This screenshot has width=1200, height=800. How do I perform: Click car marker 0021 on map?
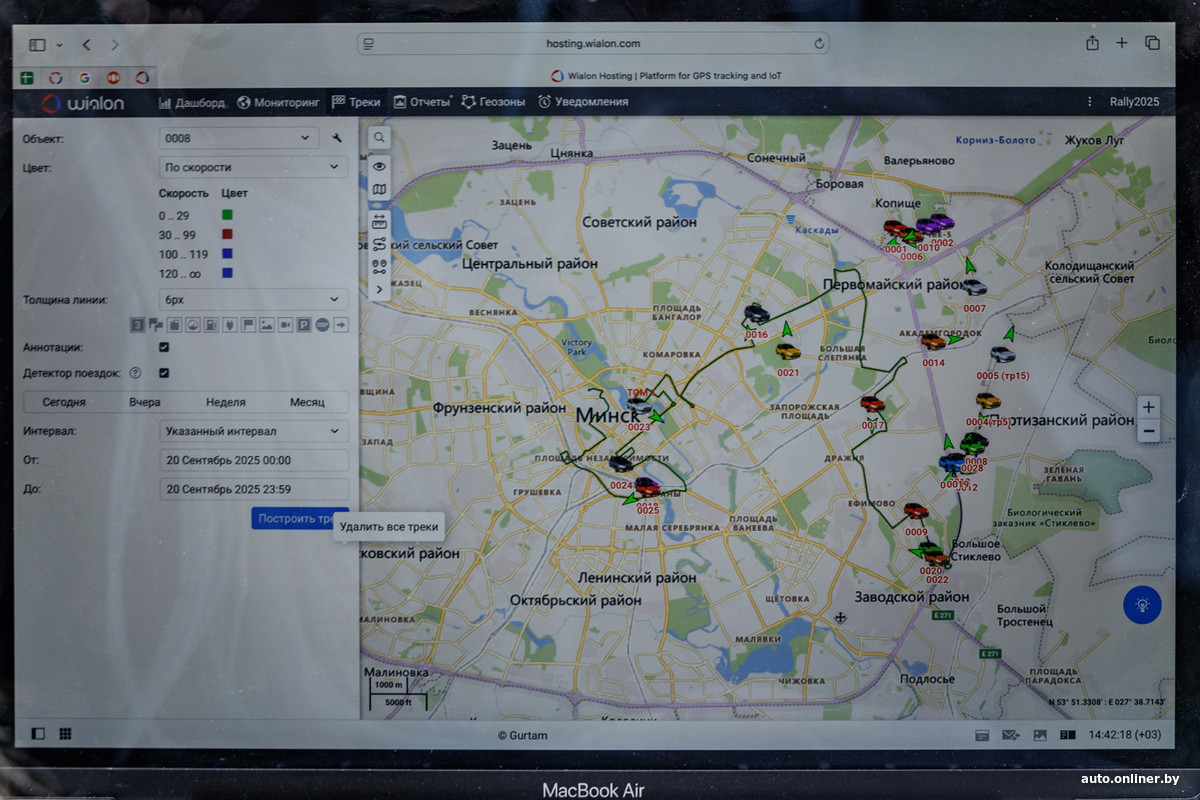(788, 352)
